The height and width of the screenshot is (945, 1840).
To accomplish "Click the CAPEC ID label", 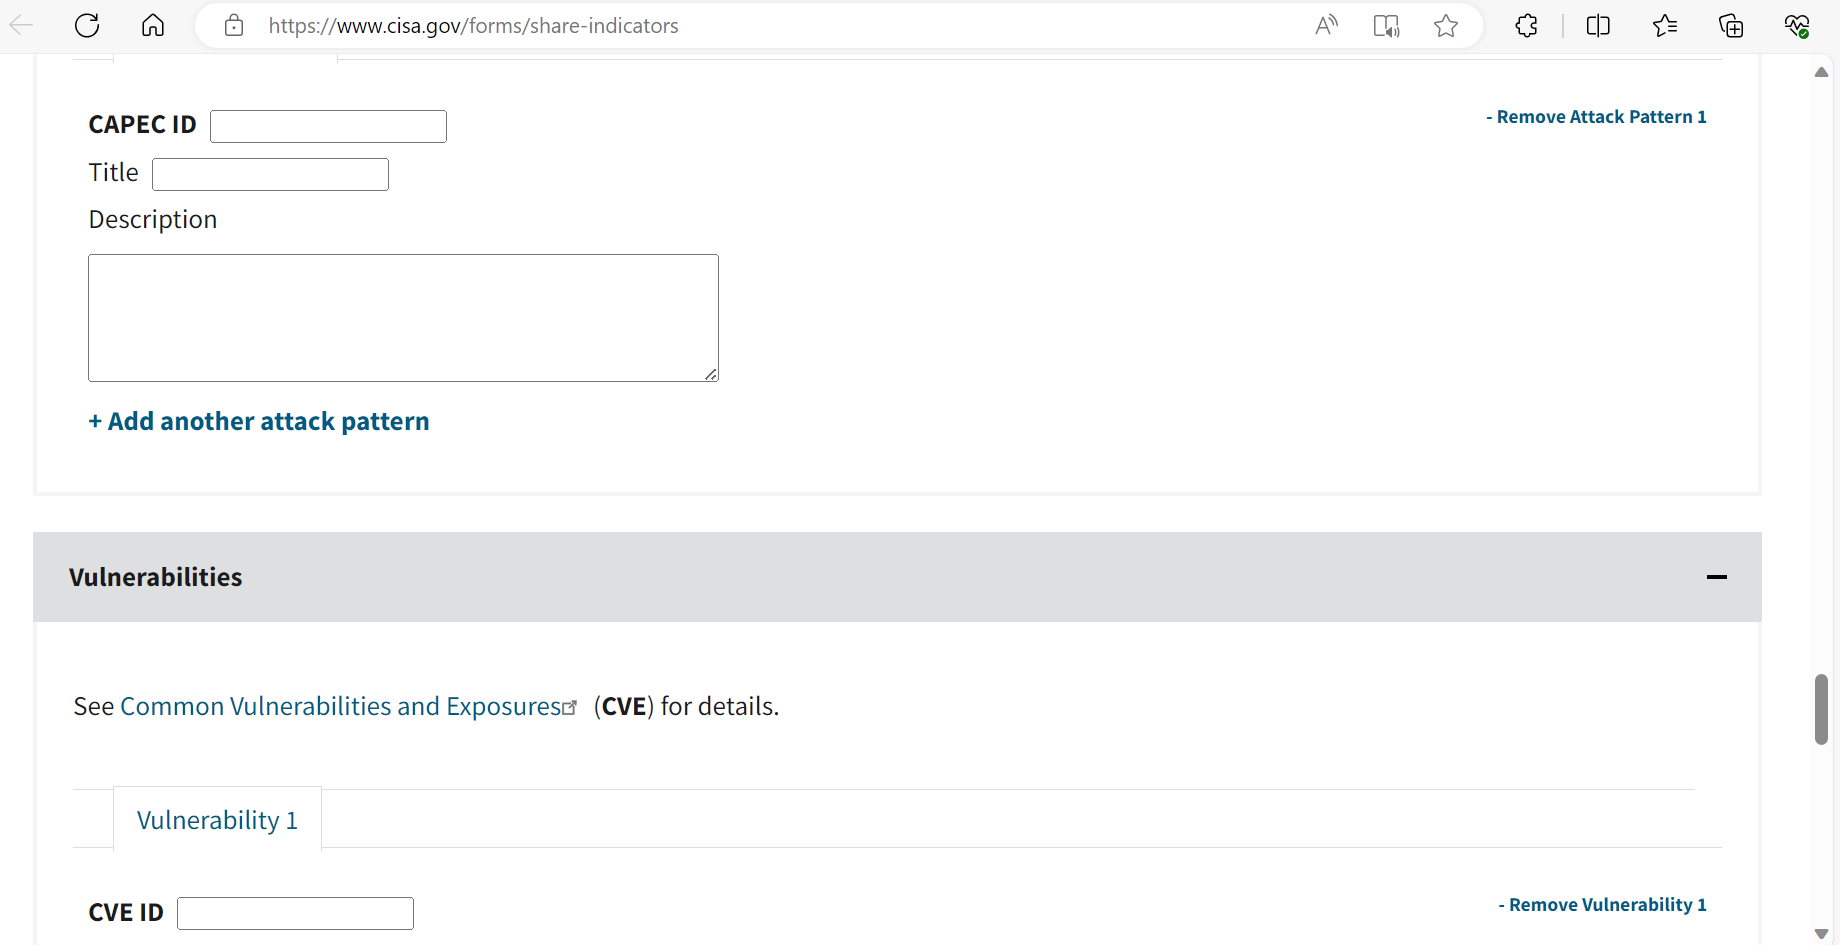I will point(142,125).
